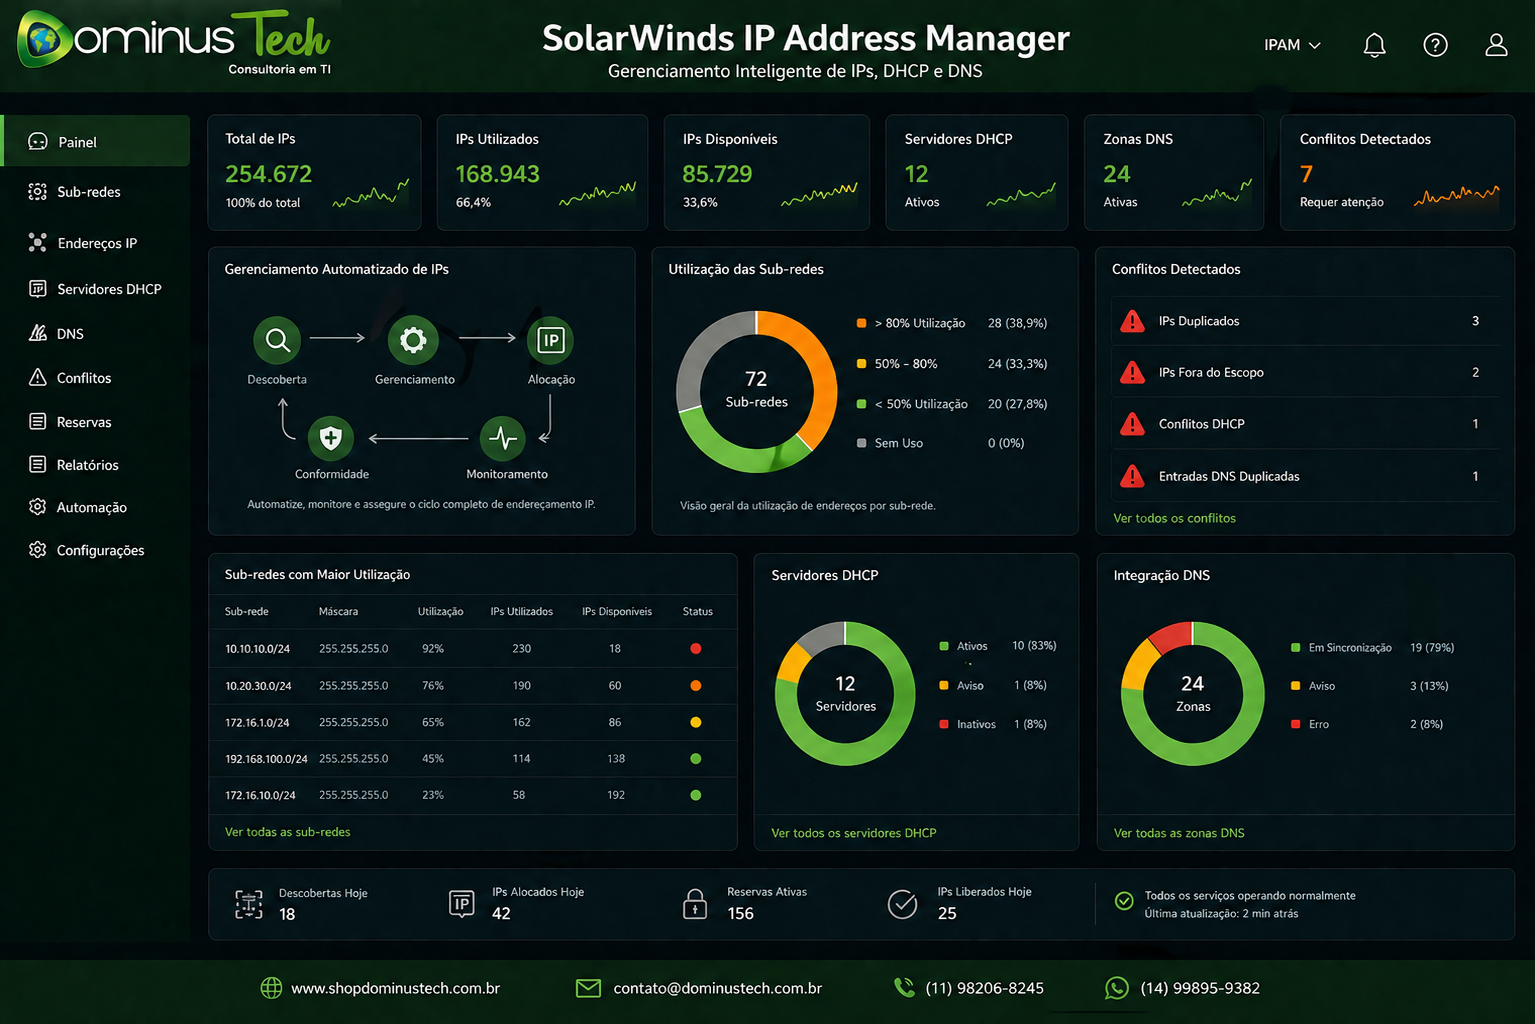Screen dimensions: 1535x1024
Task: Click the Gerenciamento gear icon
Action: pos(413,341)
